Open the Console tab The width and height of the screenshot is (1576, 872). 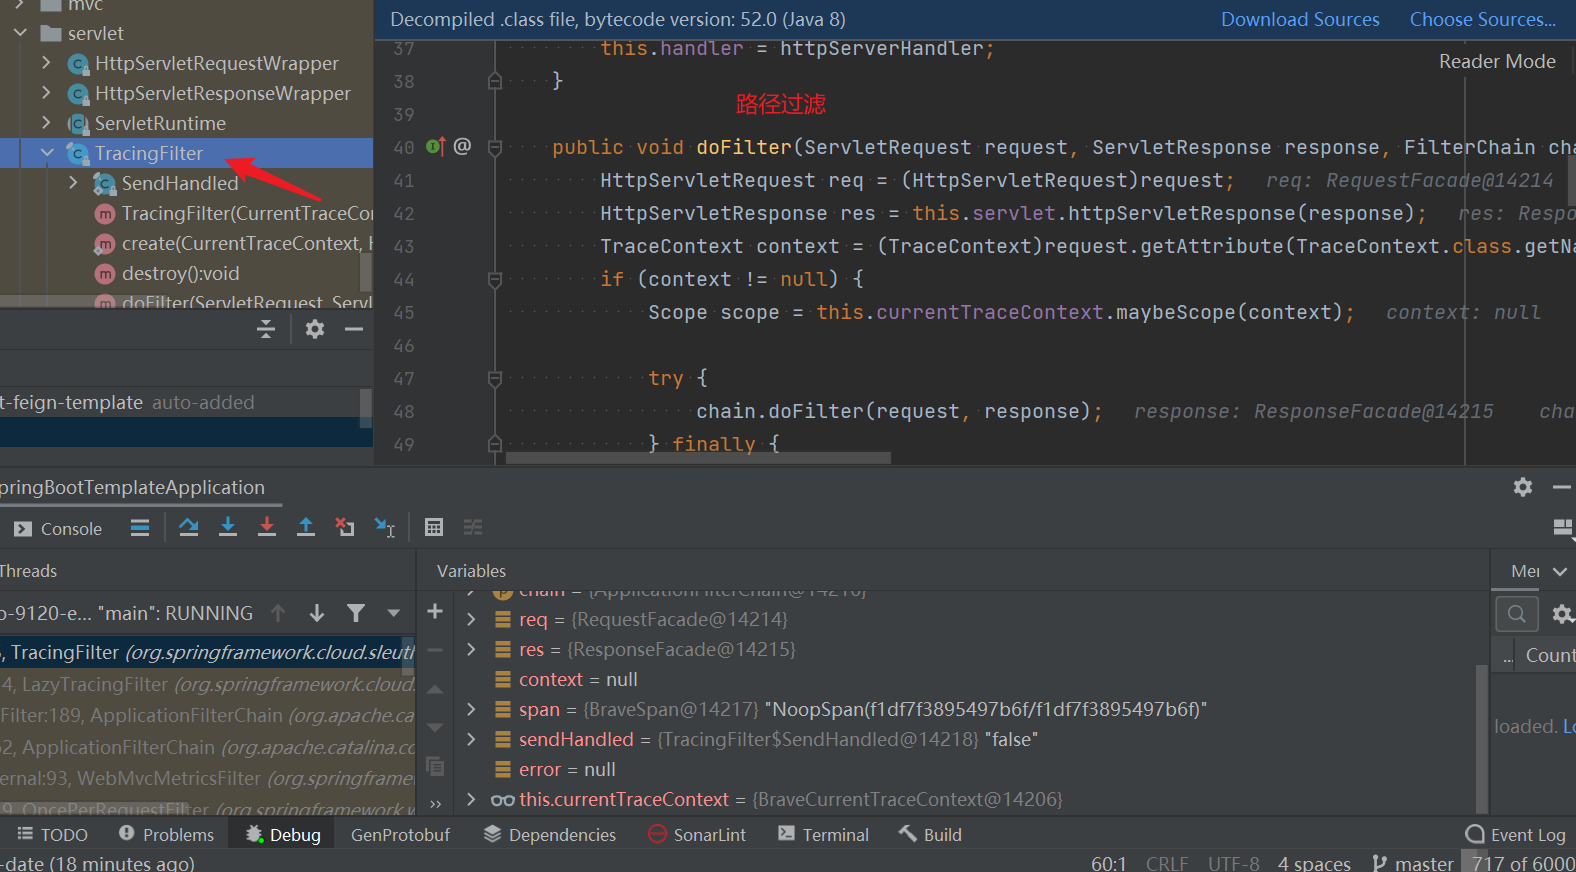point(58,529)
